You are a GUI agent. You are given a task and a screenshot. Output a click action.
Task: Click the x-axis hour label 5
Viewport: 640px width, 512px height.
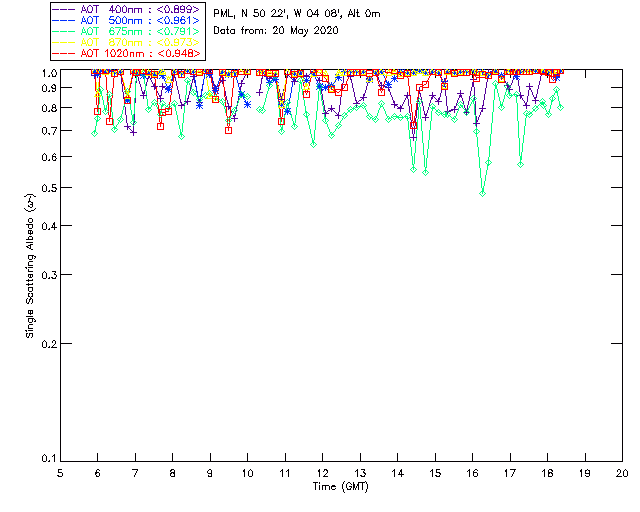(x=60, y=473)
